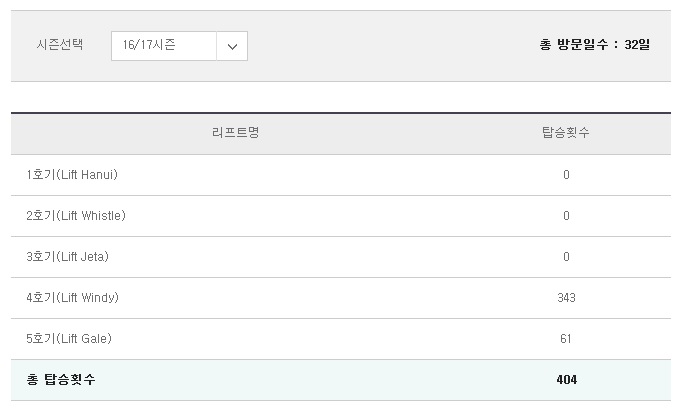
Task: Select the 2호기(Lift Whistle) row
Action: point(341,216)
